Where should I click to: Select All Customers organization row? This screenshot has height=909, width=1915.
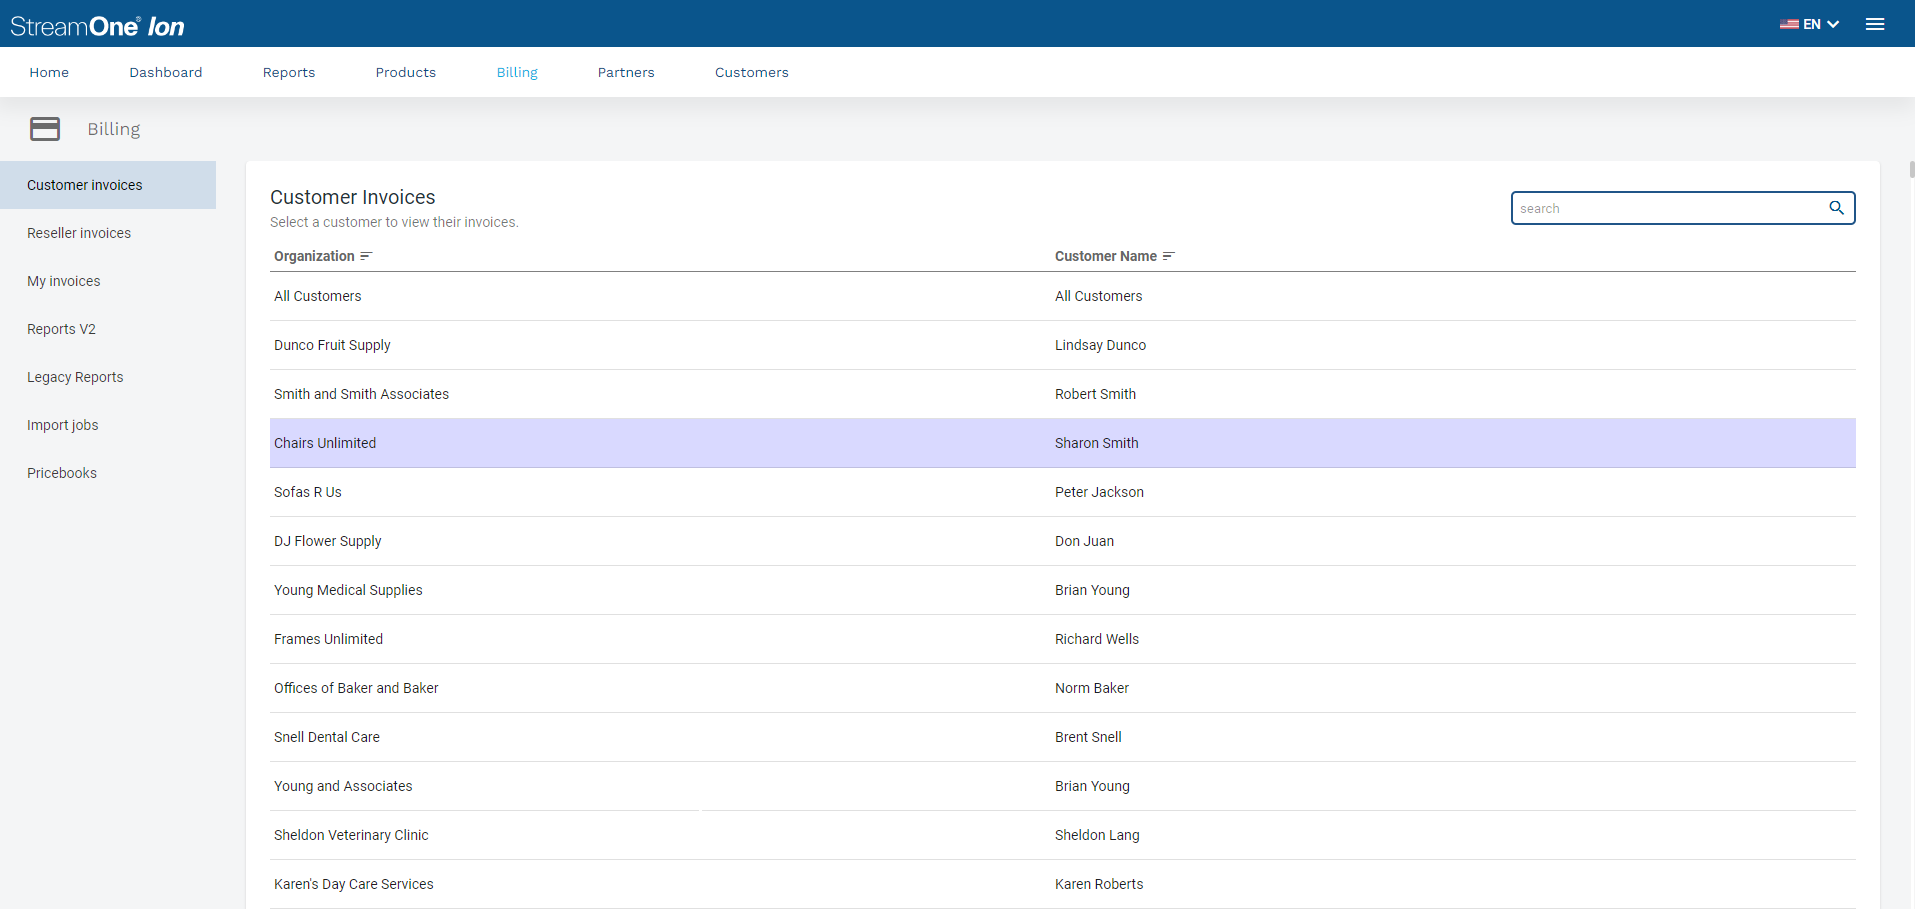click(1063, 296)
